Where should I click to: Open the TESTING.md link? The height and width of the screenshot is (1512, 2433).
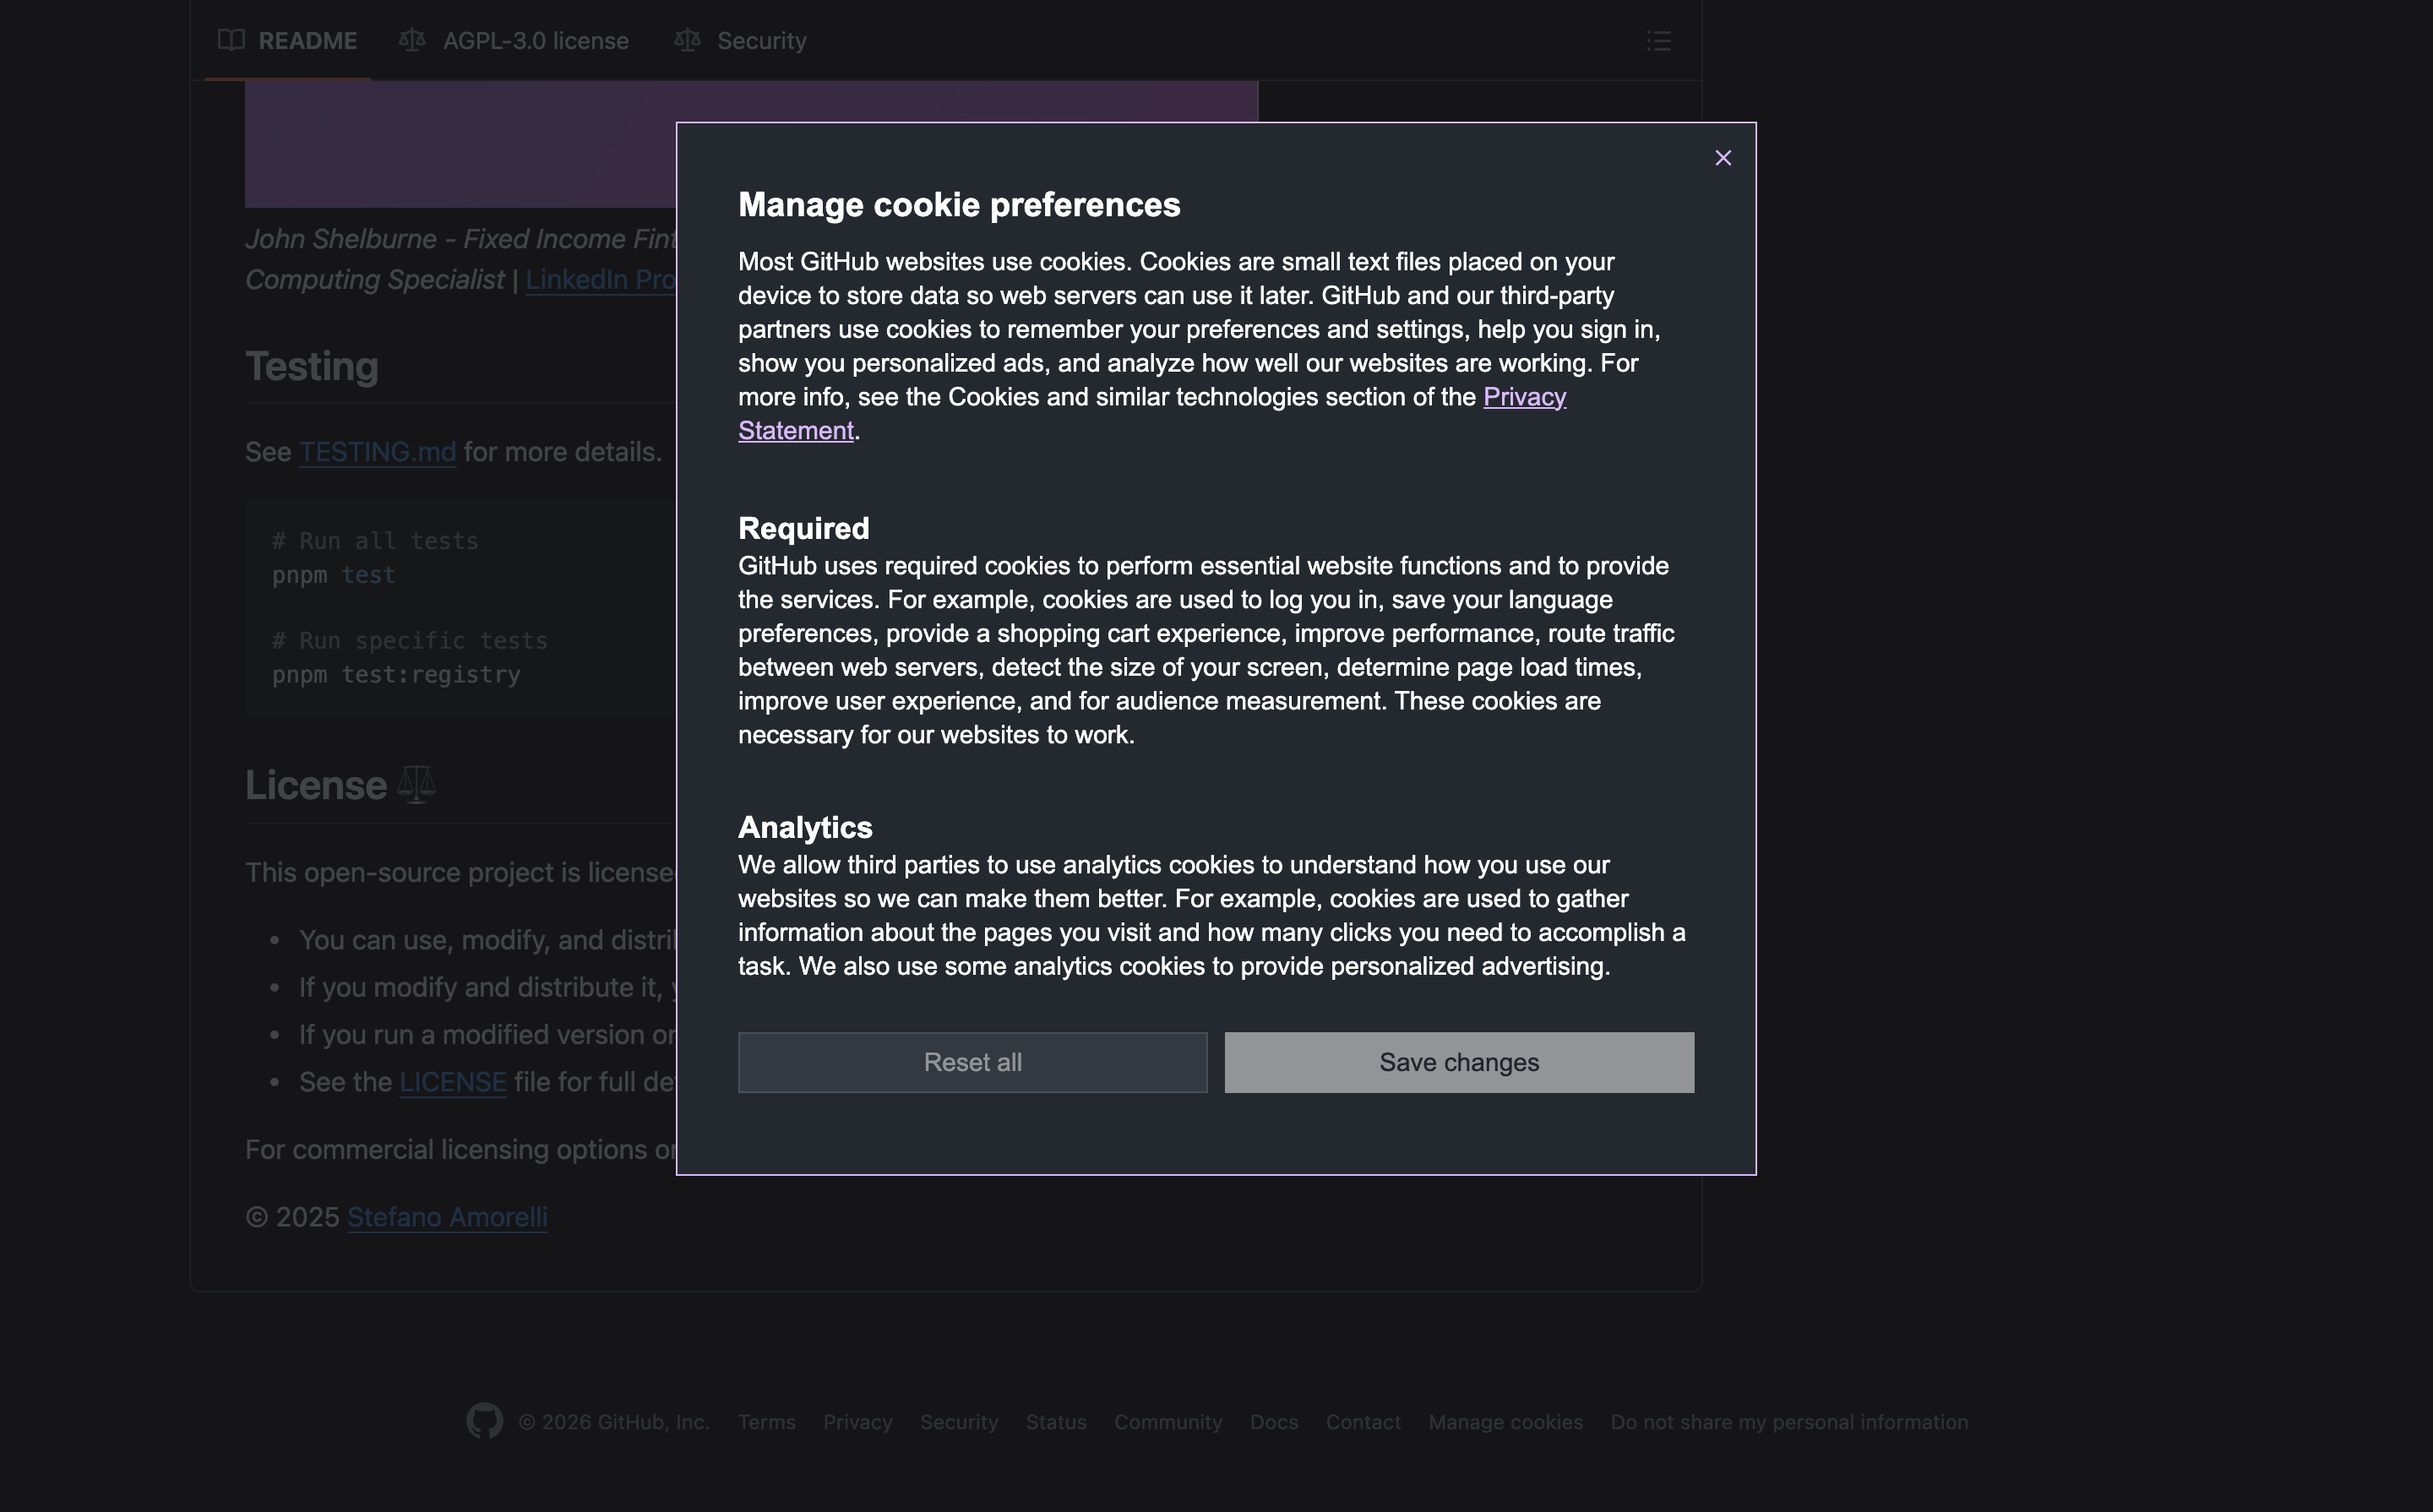click(377, 452)
